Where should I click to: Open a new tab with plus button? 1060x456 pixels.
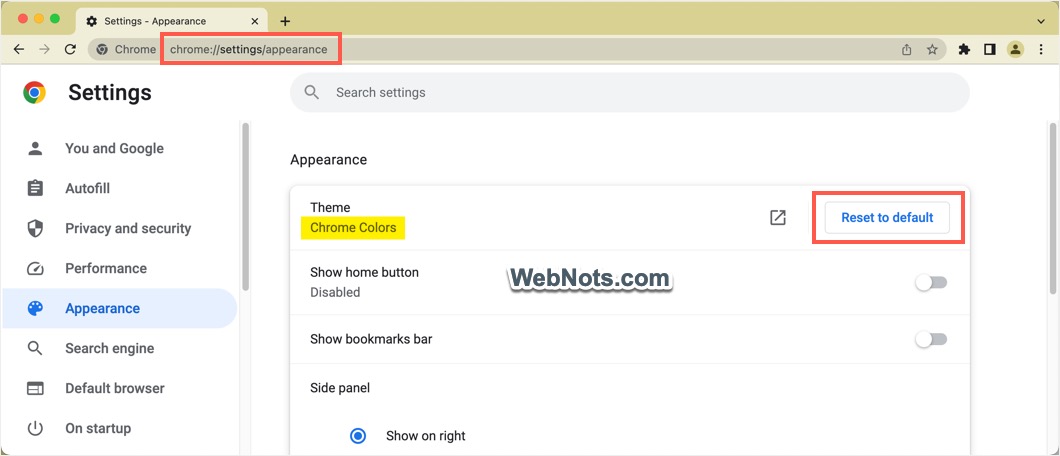[285, 21]
